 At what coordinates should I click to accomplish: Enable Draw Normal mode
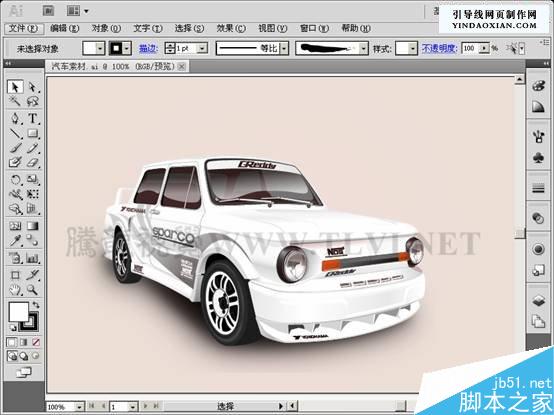(x=12, y=356)
